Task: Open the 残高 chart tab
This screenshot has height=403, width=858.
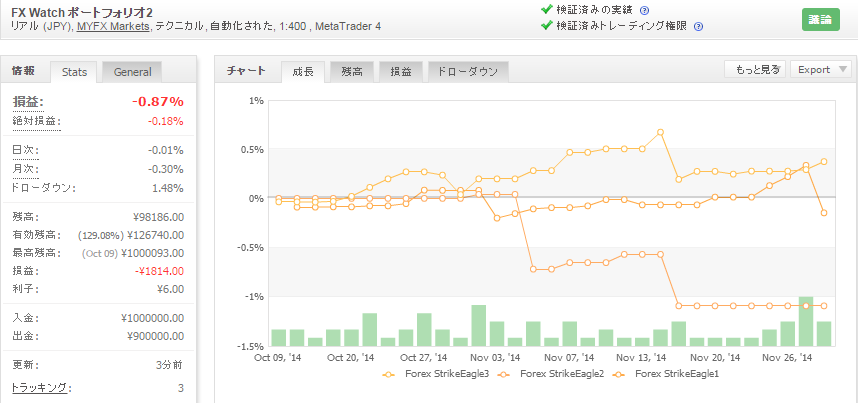Action: [x=351, y=71]
